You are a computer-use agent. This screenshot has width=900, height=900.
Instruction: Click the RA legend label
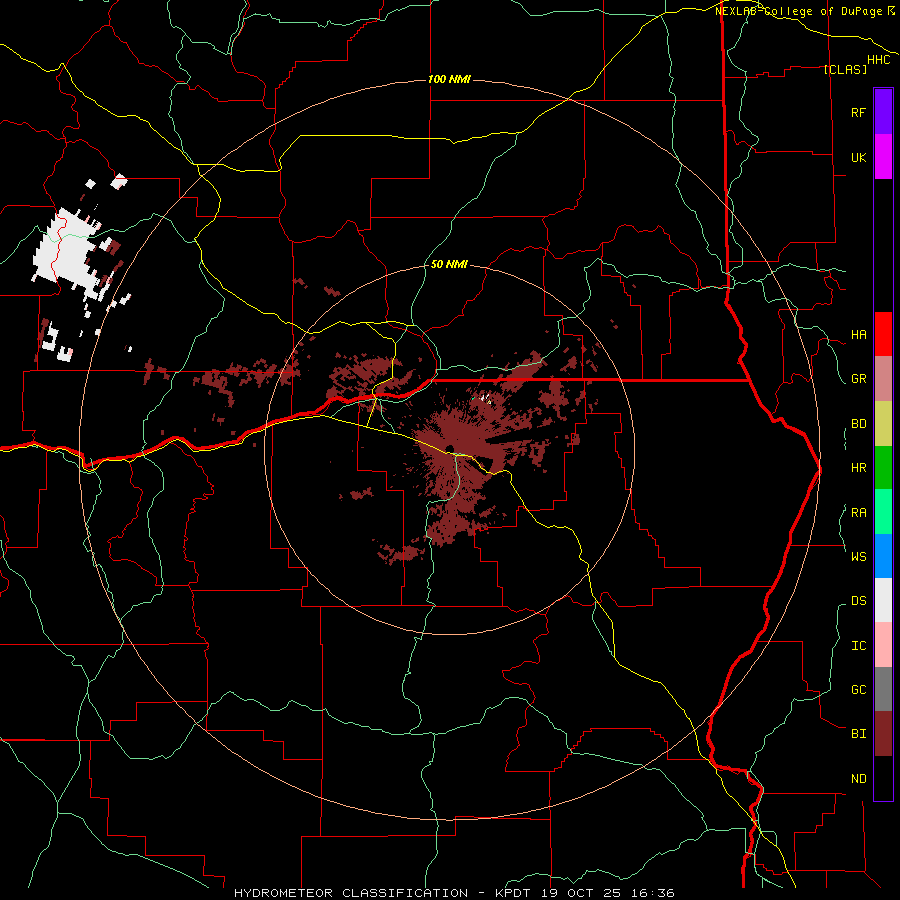(858, 513)
